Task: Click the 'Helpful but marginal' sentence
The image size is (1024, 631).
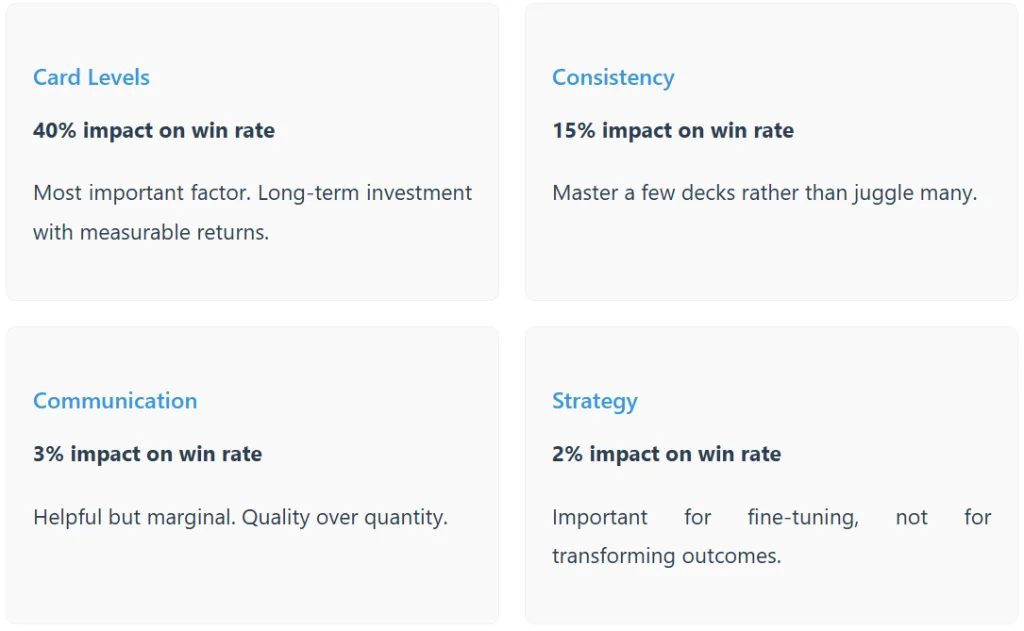Action: tap(134, 518)
